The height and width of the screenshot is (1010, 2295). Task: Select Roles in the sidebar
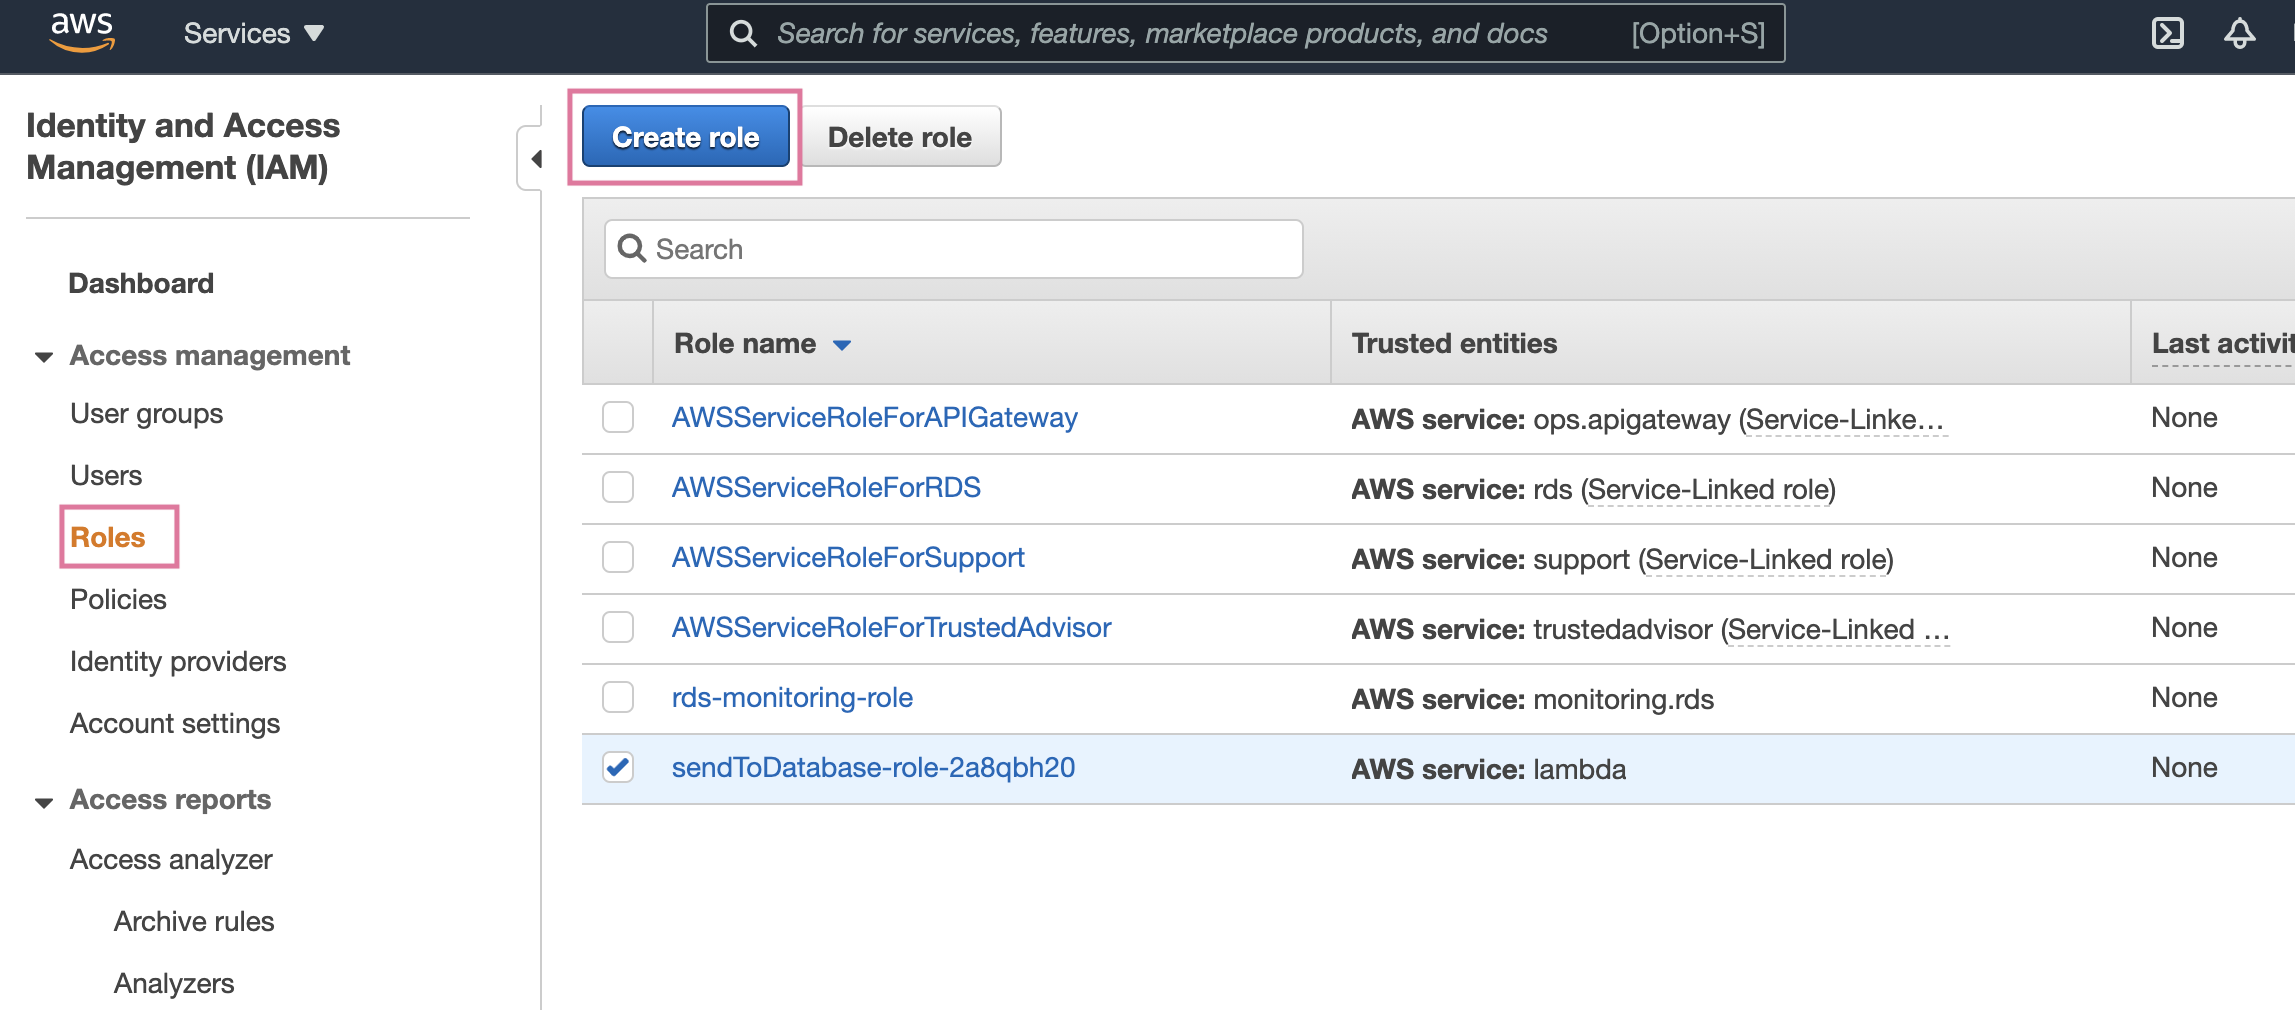108,538
